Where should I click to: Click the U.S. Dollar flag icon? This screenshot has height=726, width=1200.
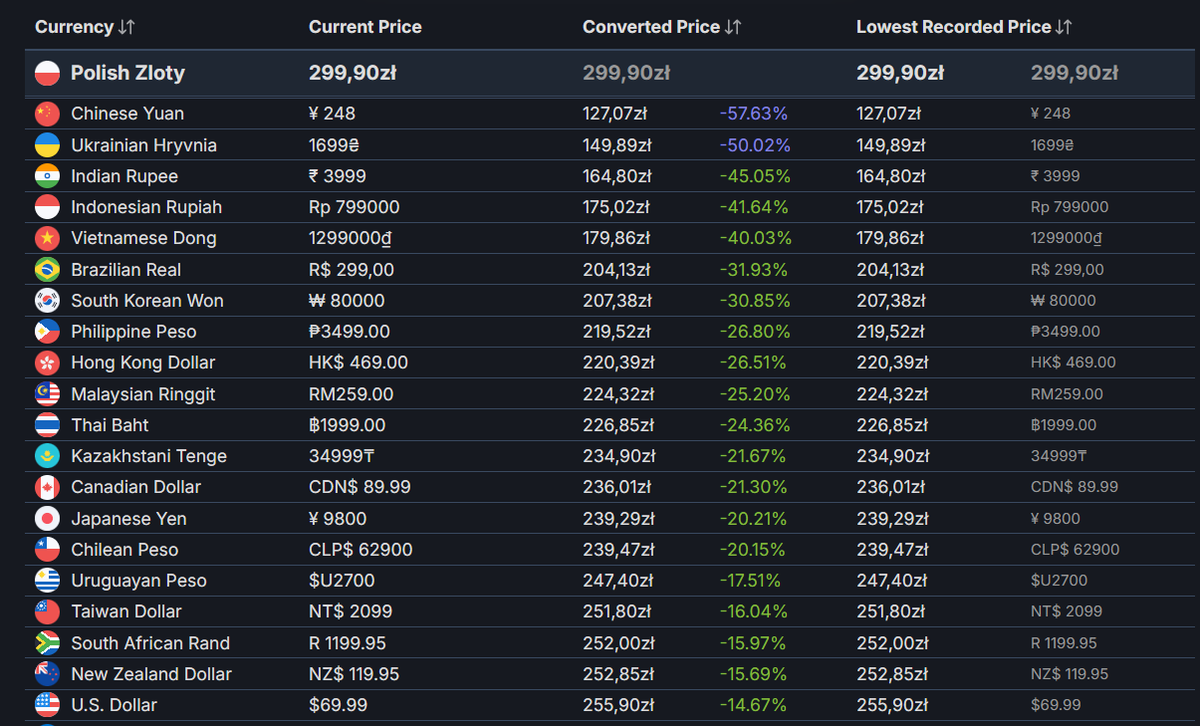[x=47, y=705]
